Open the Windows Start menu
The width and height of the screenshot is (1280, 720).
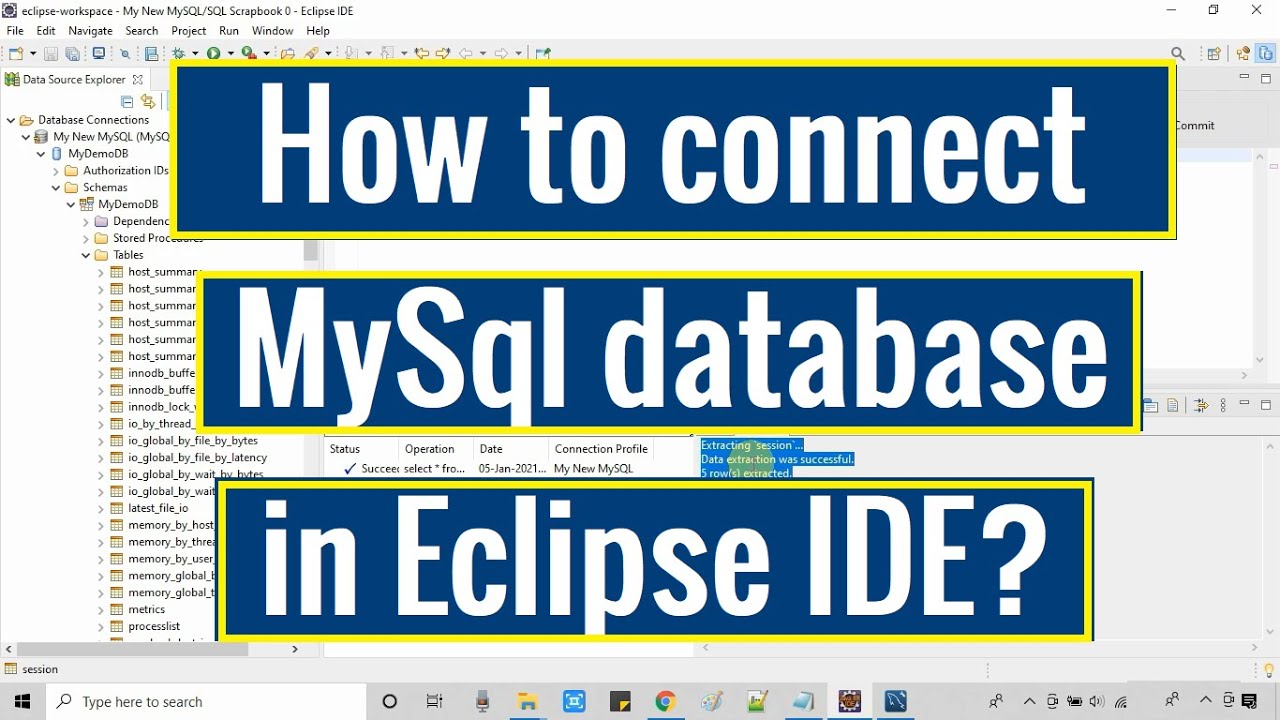click(22, 702)
